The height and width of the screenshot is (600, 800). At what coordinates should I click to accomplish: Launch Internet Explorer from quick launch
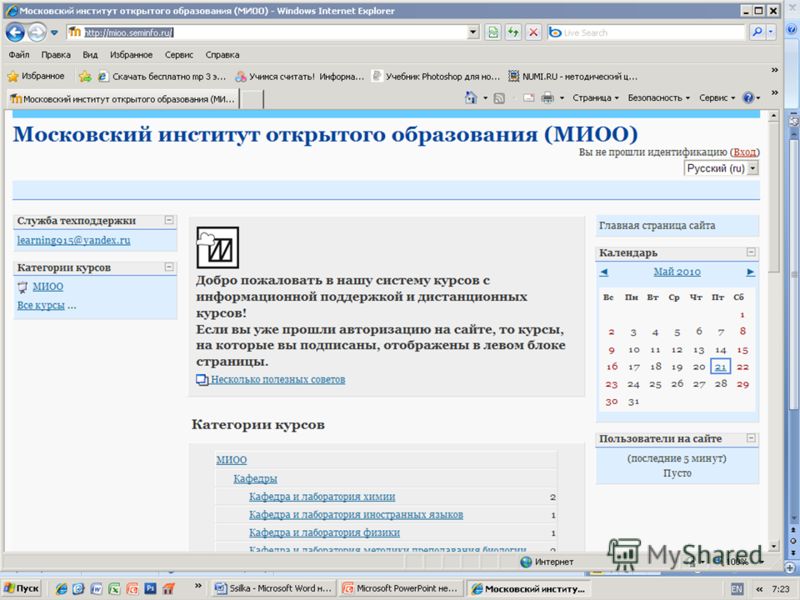pos(61,589)
